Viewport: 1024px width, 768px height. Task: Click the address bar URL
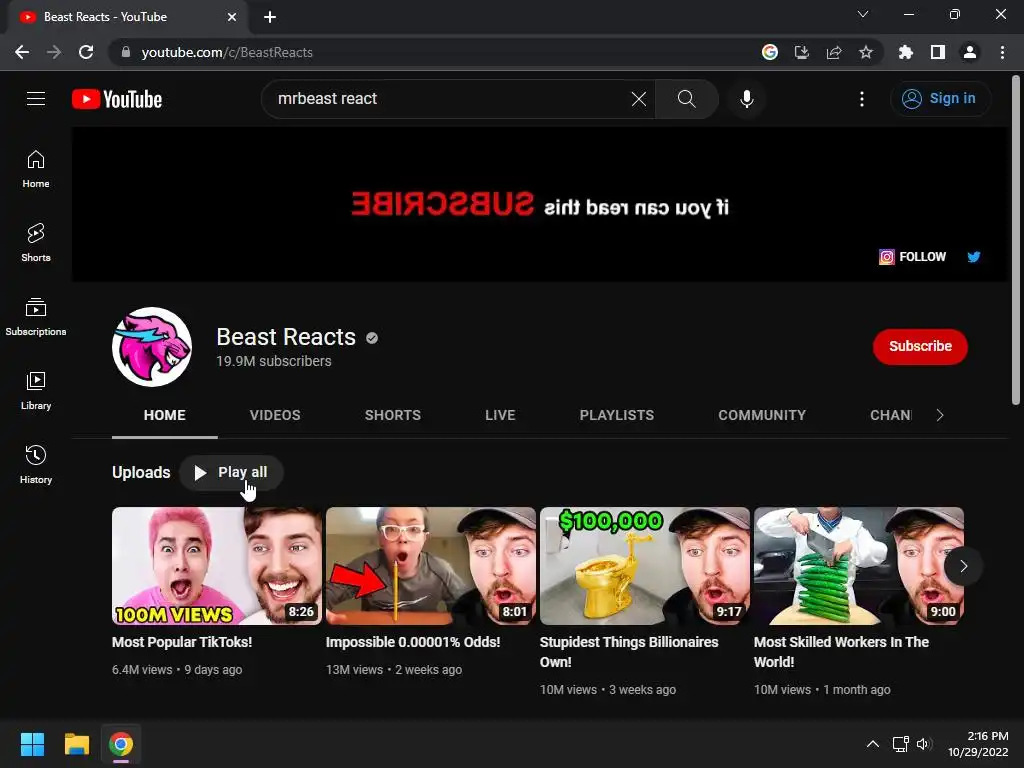click(x=227, y=52)
